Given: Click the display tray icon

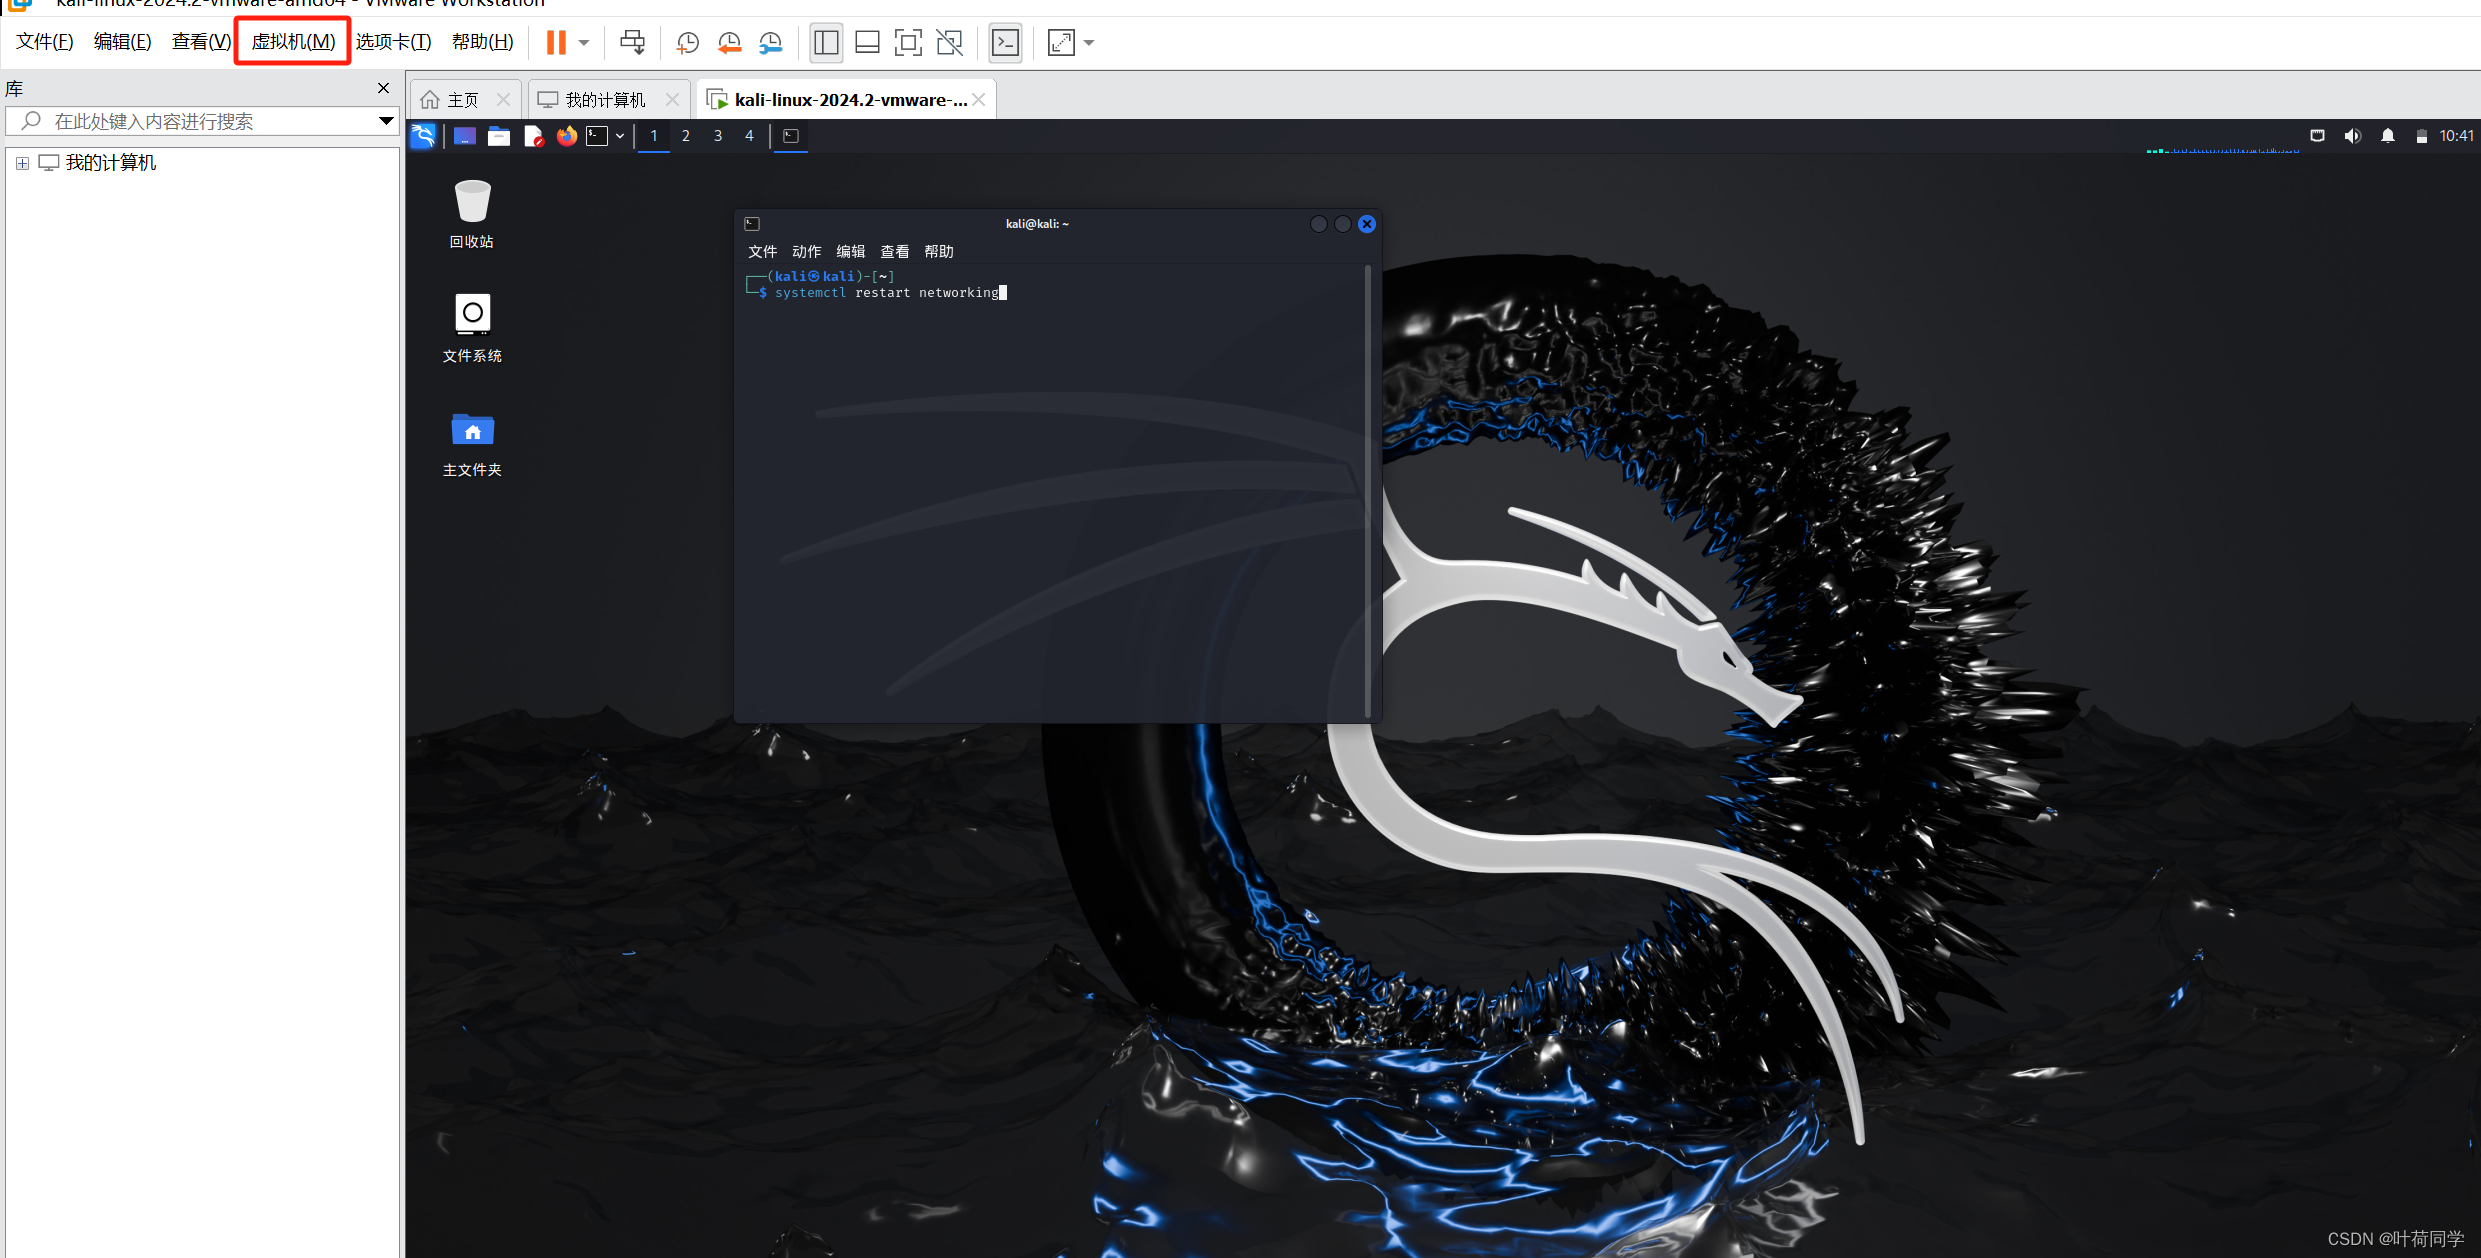Looking at the screenshot, I should 2317,136.
